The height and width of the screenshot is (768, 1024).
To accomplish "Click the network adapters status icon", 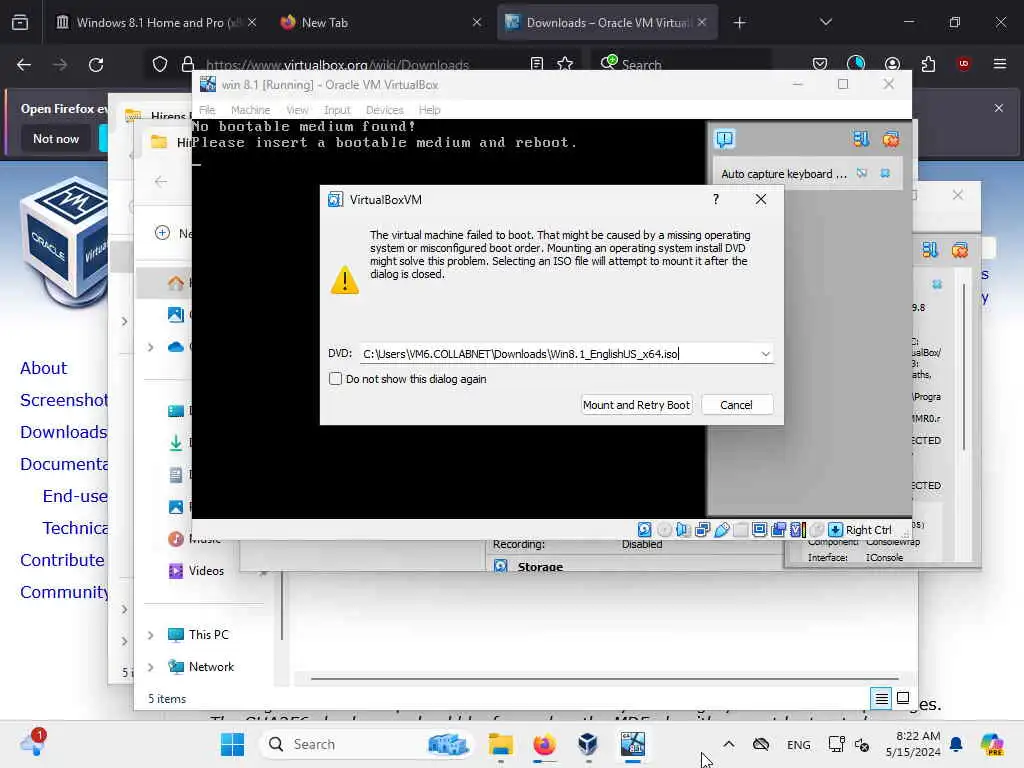I will 702,530.
